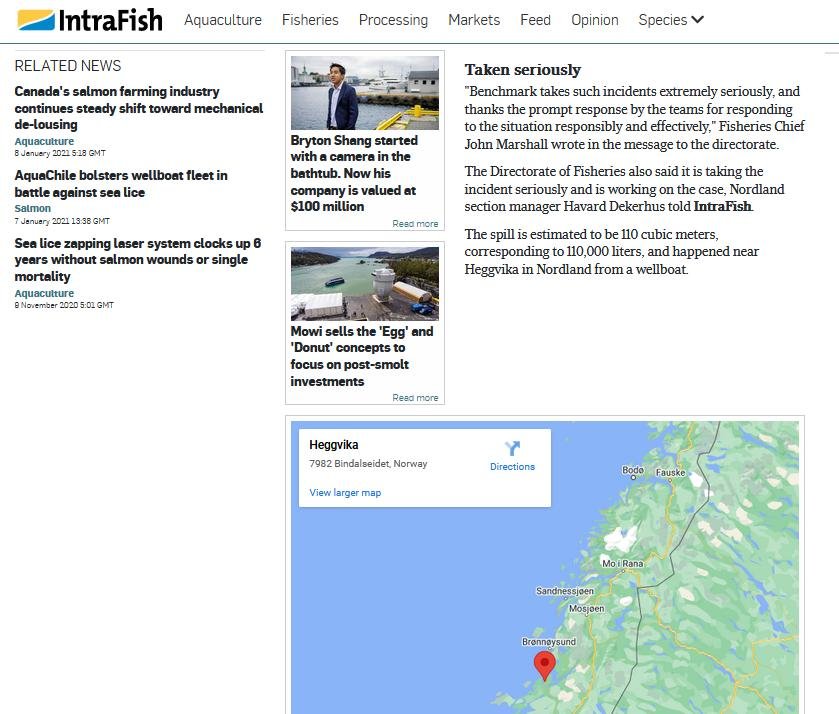Open the Fisheries section from the navigation
The image size is (839, 714).
(310, 19)
